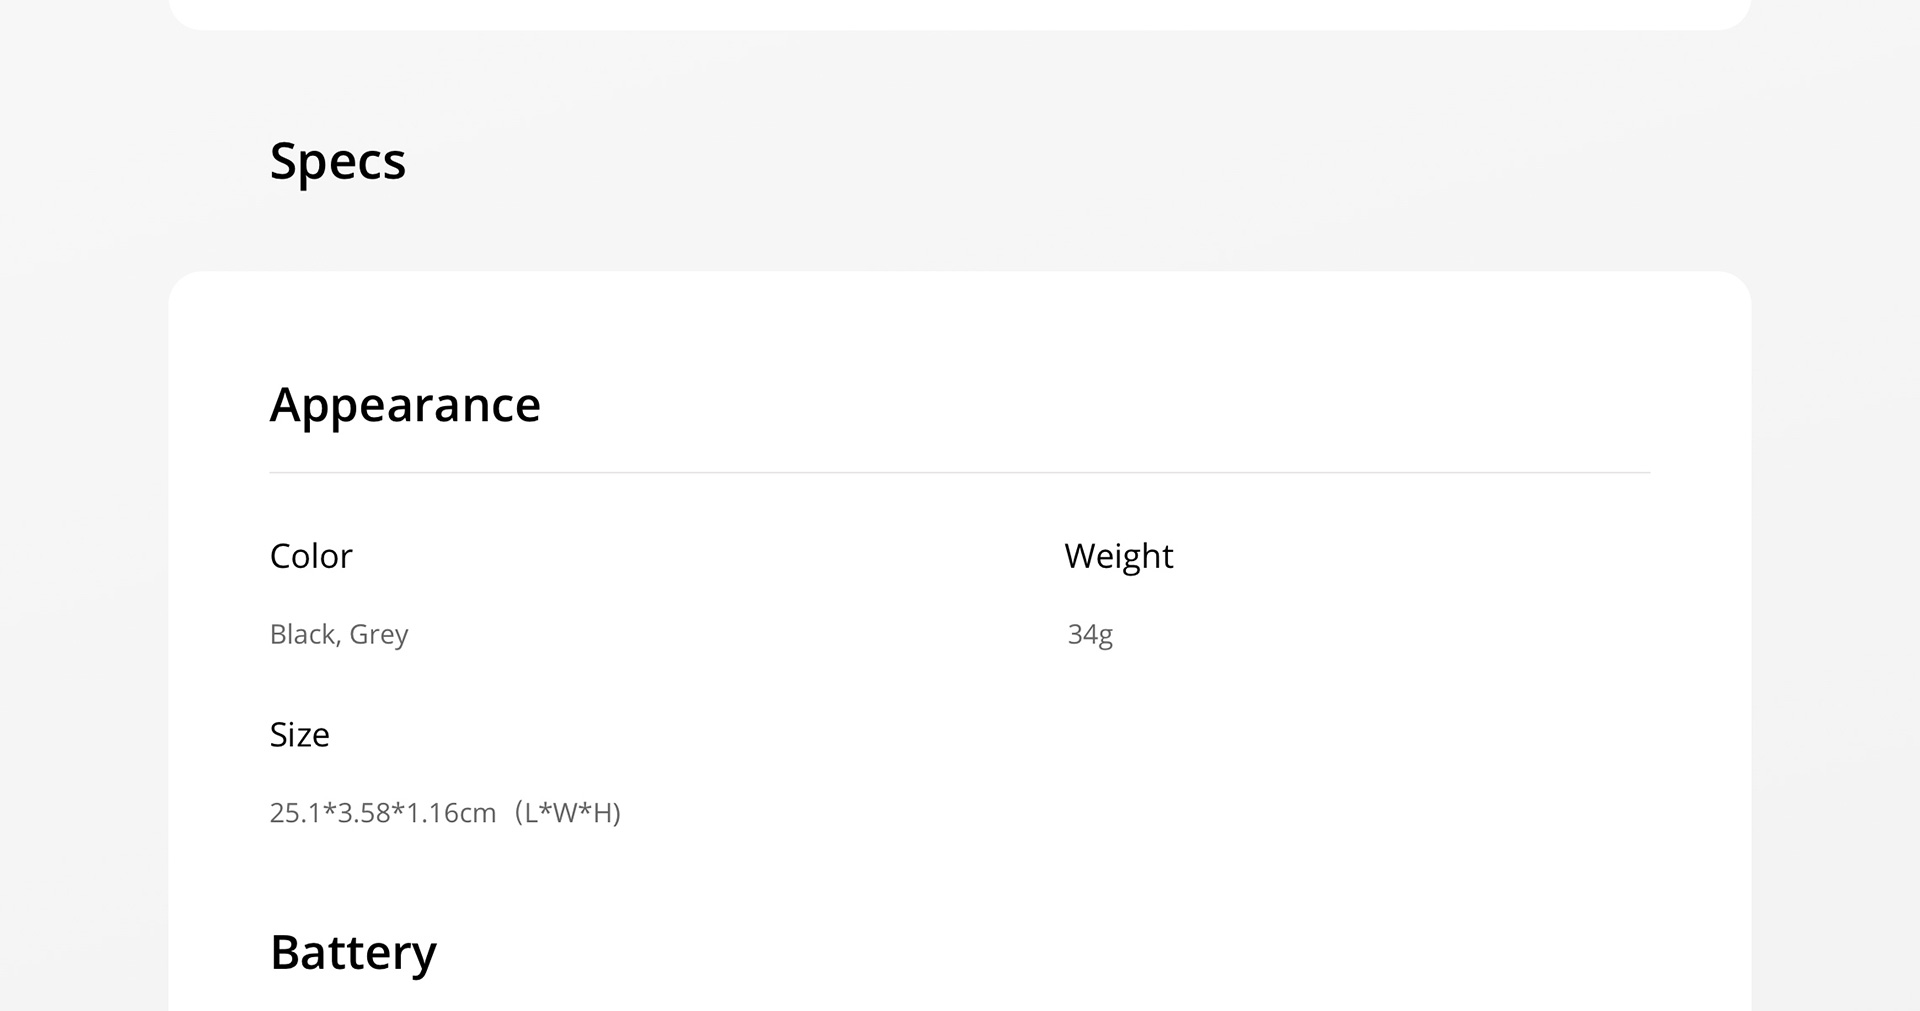Select the 25.1*3.58*1.16cm dimension text
The width and height of the screenshot is (1920, 1011).
click(x=383, y=813)
